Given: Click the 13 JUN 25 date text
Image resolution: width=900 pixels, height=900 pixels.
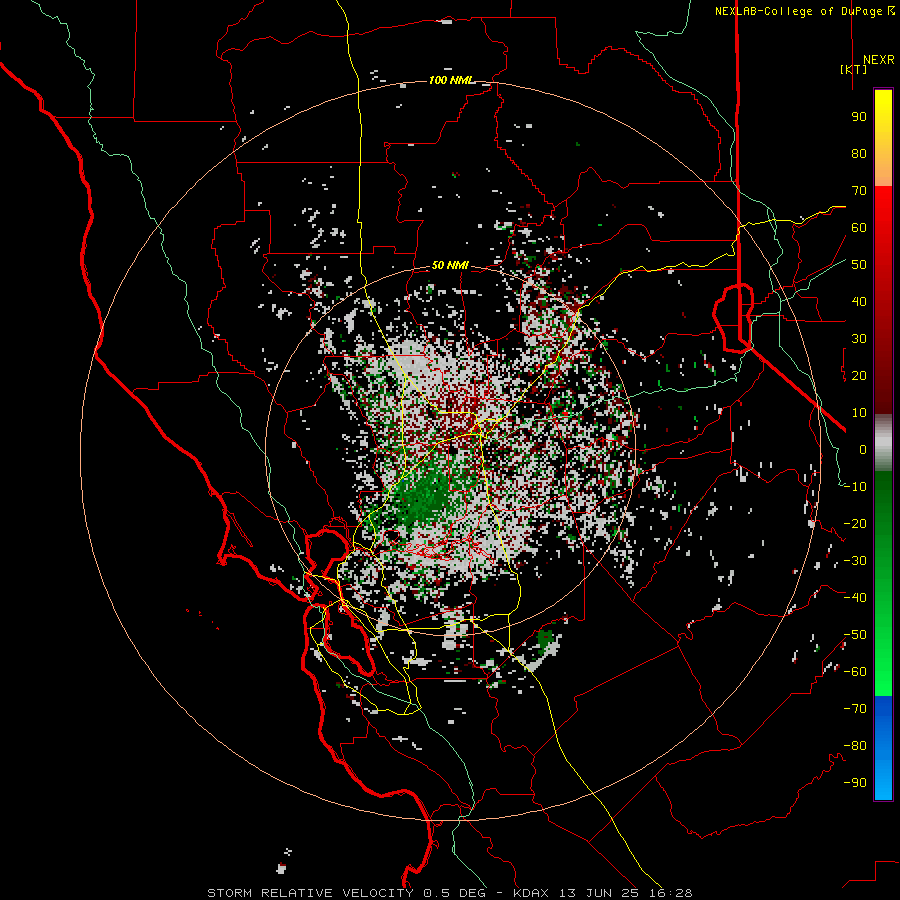Looking at the screenshot, I should coord(600,893).
